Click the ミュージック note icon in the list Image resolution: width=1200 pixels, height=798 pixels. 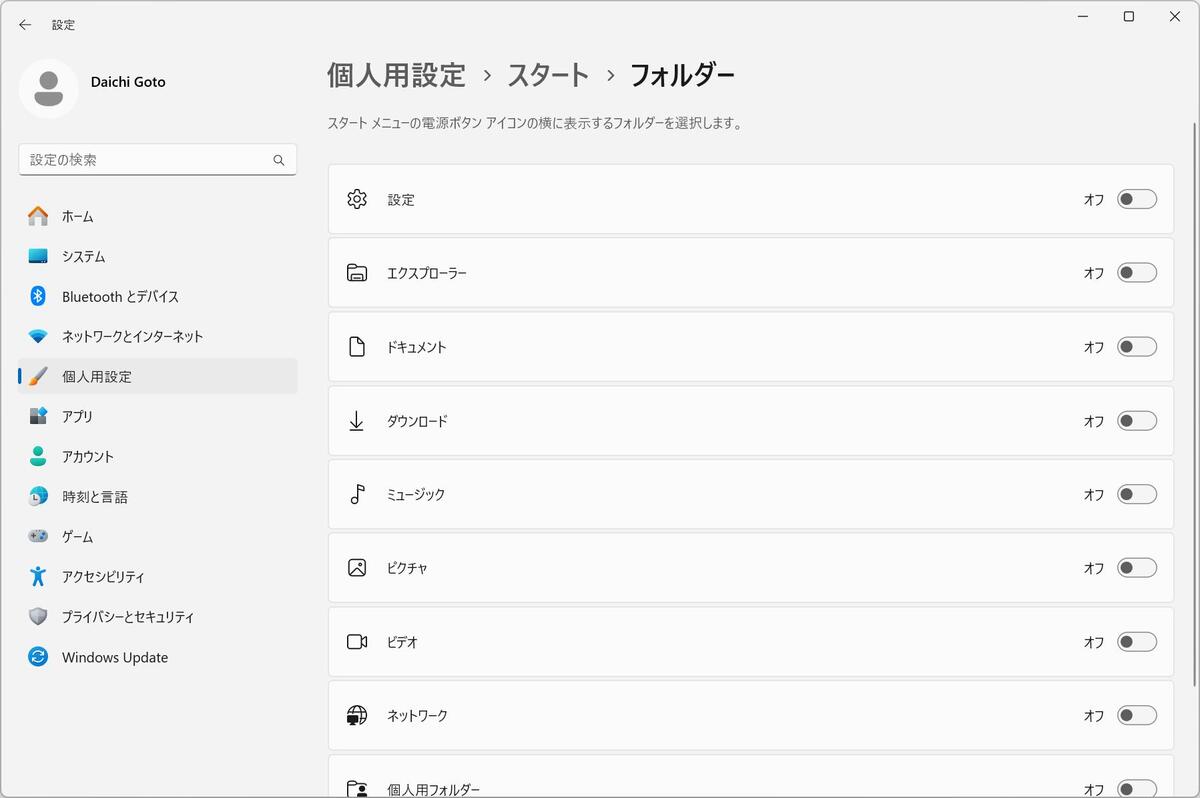357,494
